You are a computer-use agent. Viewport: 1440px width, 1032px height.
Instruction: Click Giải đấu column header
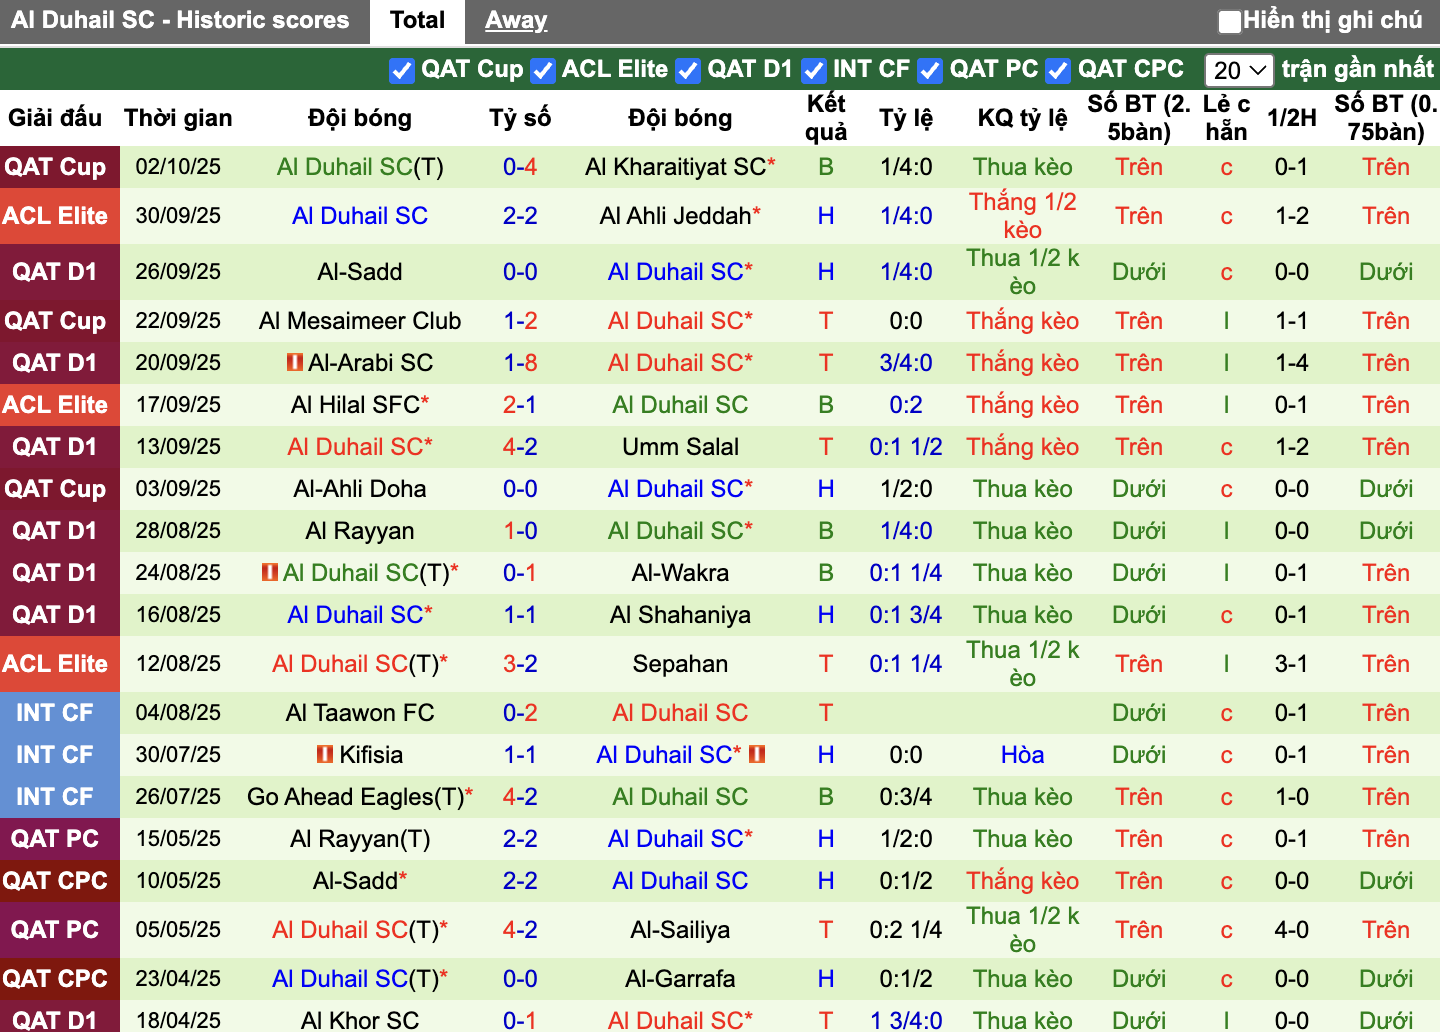coord(55,118)
